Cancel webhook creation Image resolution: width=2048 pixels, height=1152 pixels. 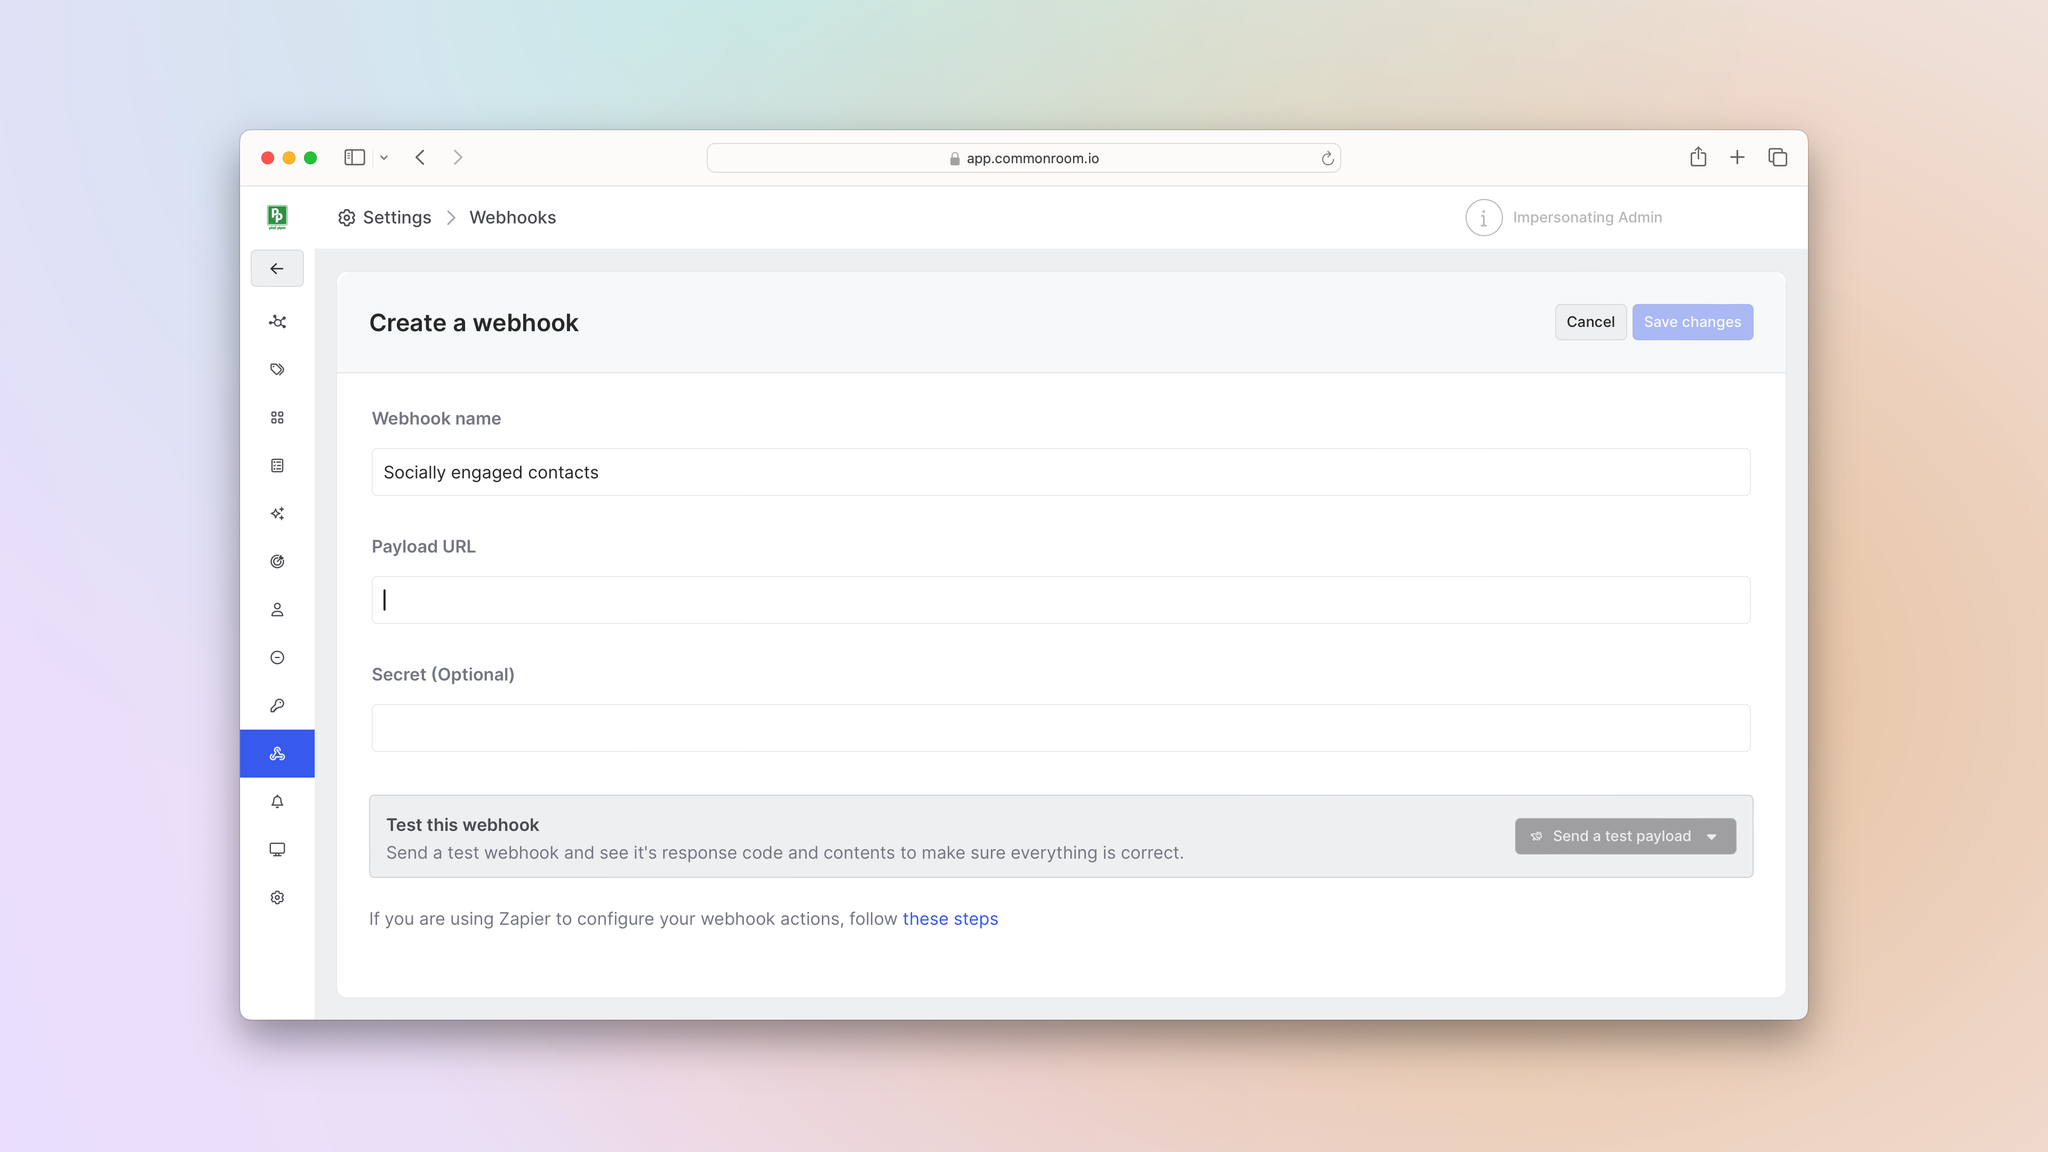click(1590, 322)
